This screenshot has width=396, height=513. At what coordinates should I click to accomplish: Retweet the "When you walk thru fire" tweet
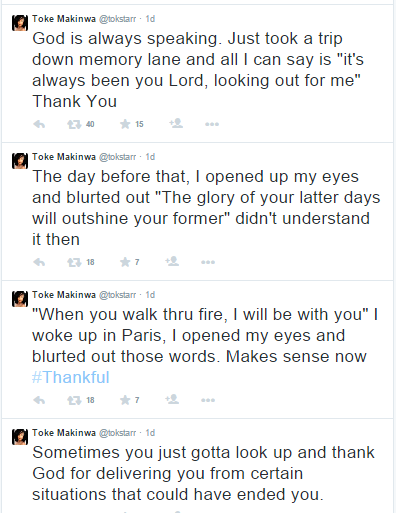click(74, 400)
